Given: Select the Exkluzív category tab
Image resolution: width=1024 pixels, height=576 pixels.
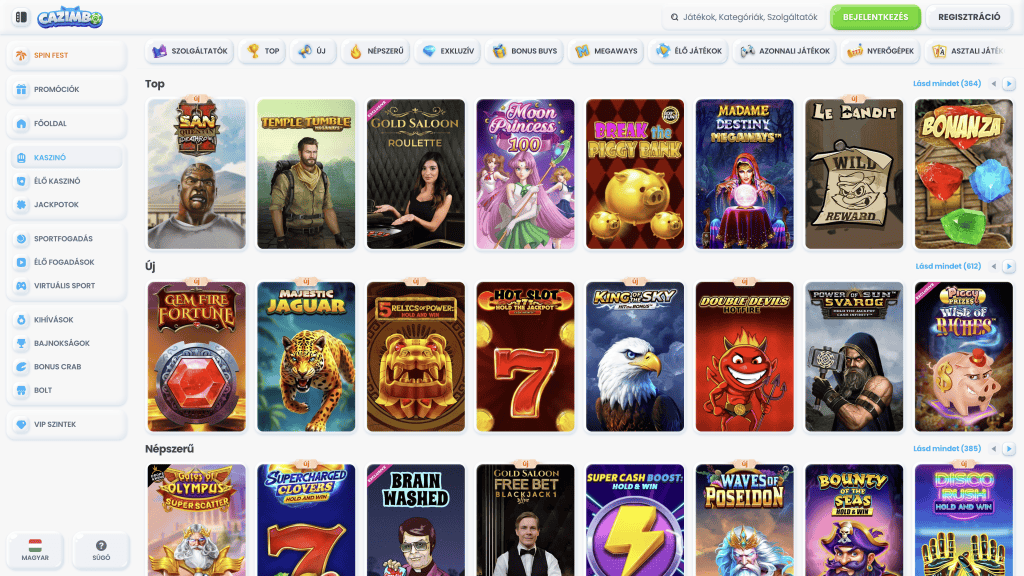Looking at the screenshot, I should tap(448, 51).
